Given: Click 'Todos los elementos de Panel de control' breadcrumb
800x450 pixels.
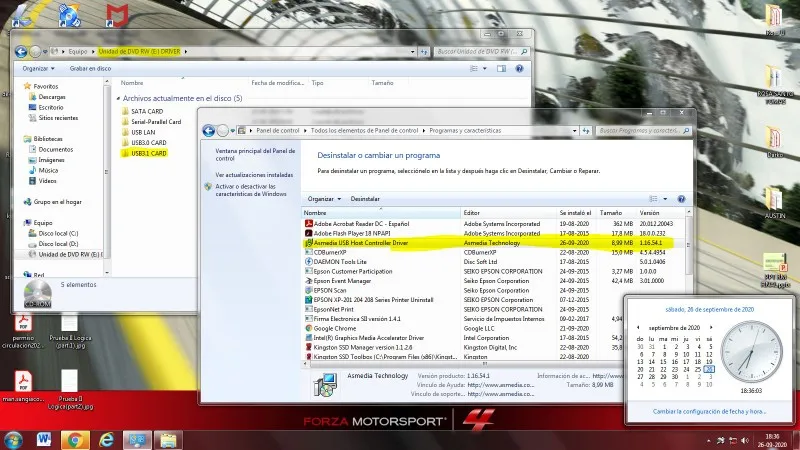Looking at the screenshot, I should [364, 131].
